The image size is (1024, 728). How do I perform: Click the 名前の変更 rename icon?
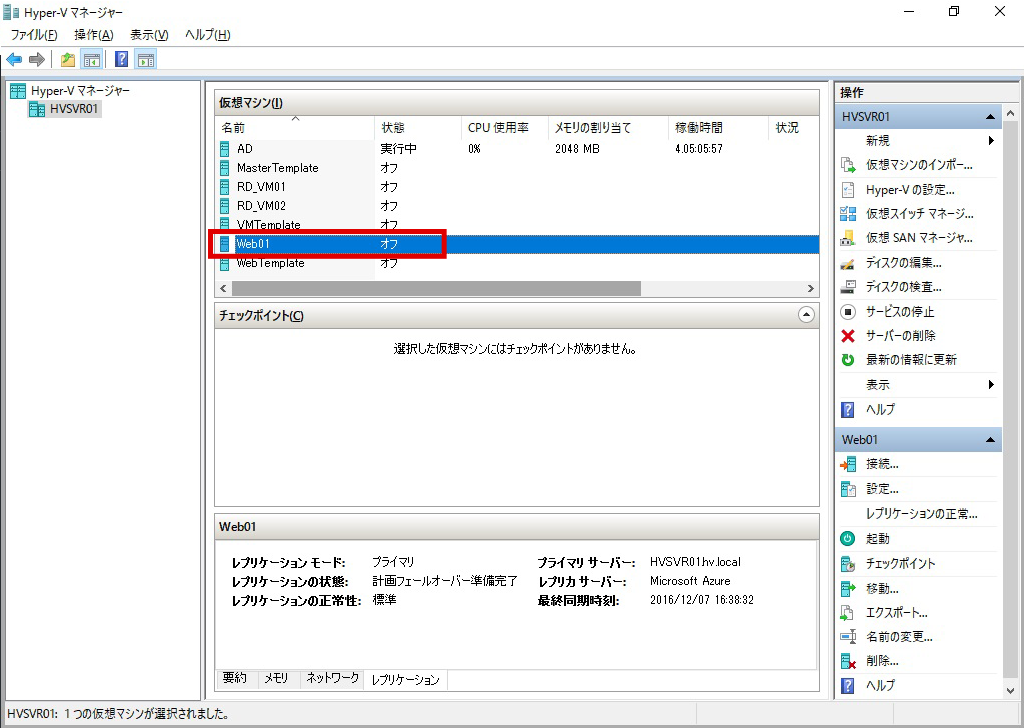pyautogui.click(x=848, y=637)
